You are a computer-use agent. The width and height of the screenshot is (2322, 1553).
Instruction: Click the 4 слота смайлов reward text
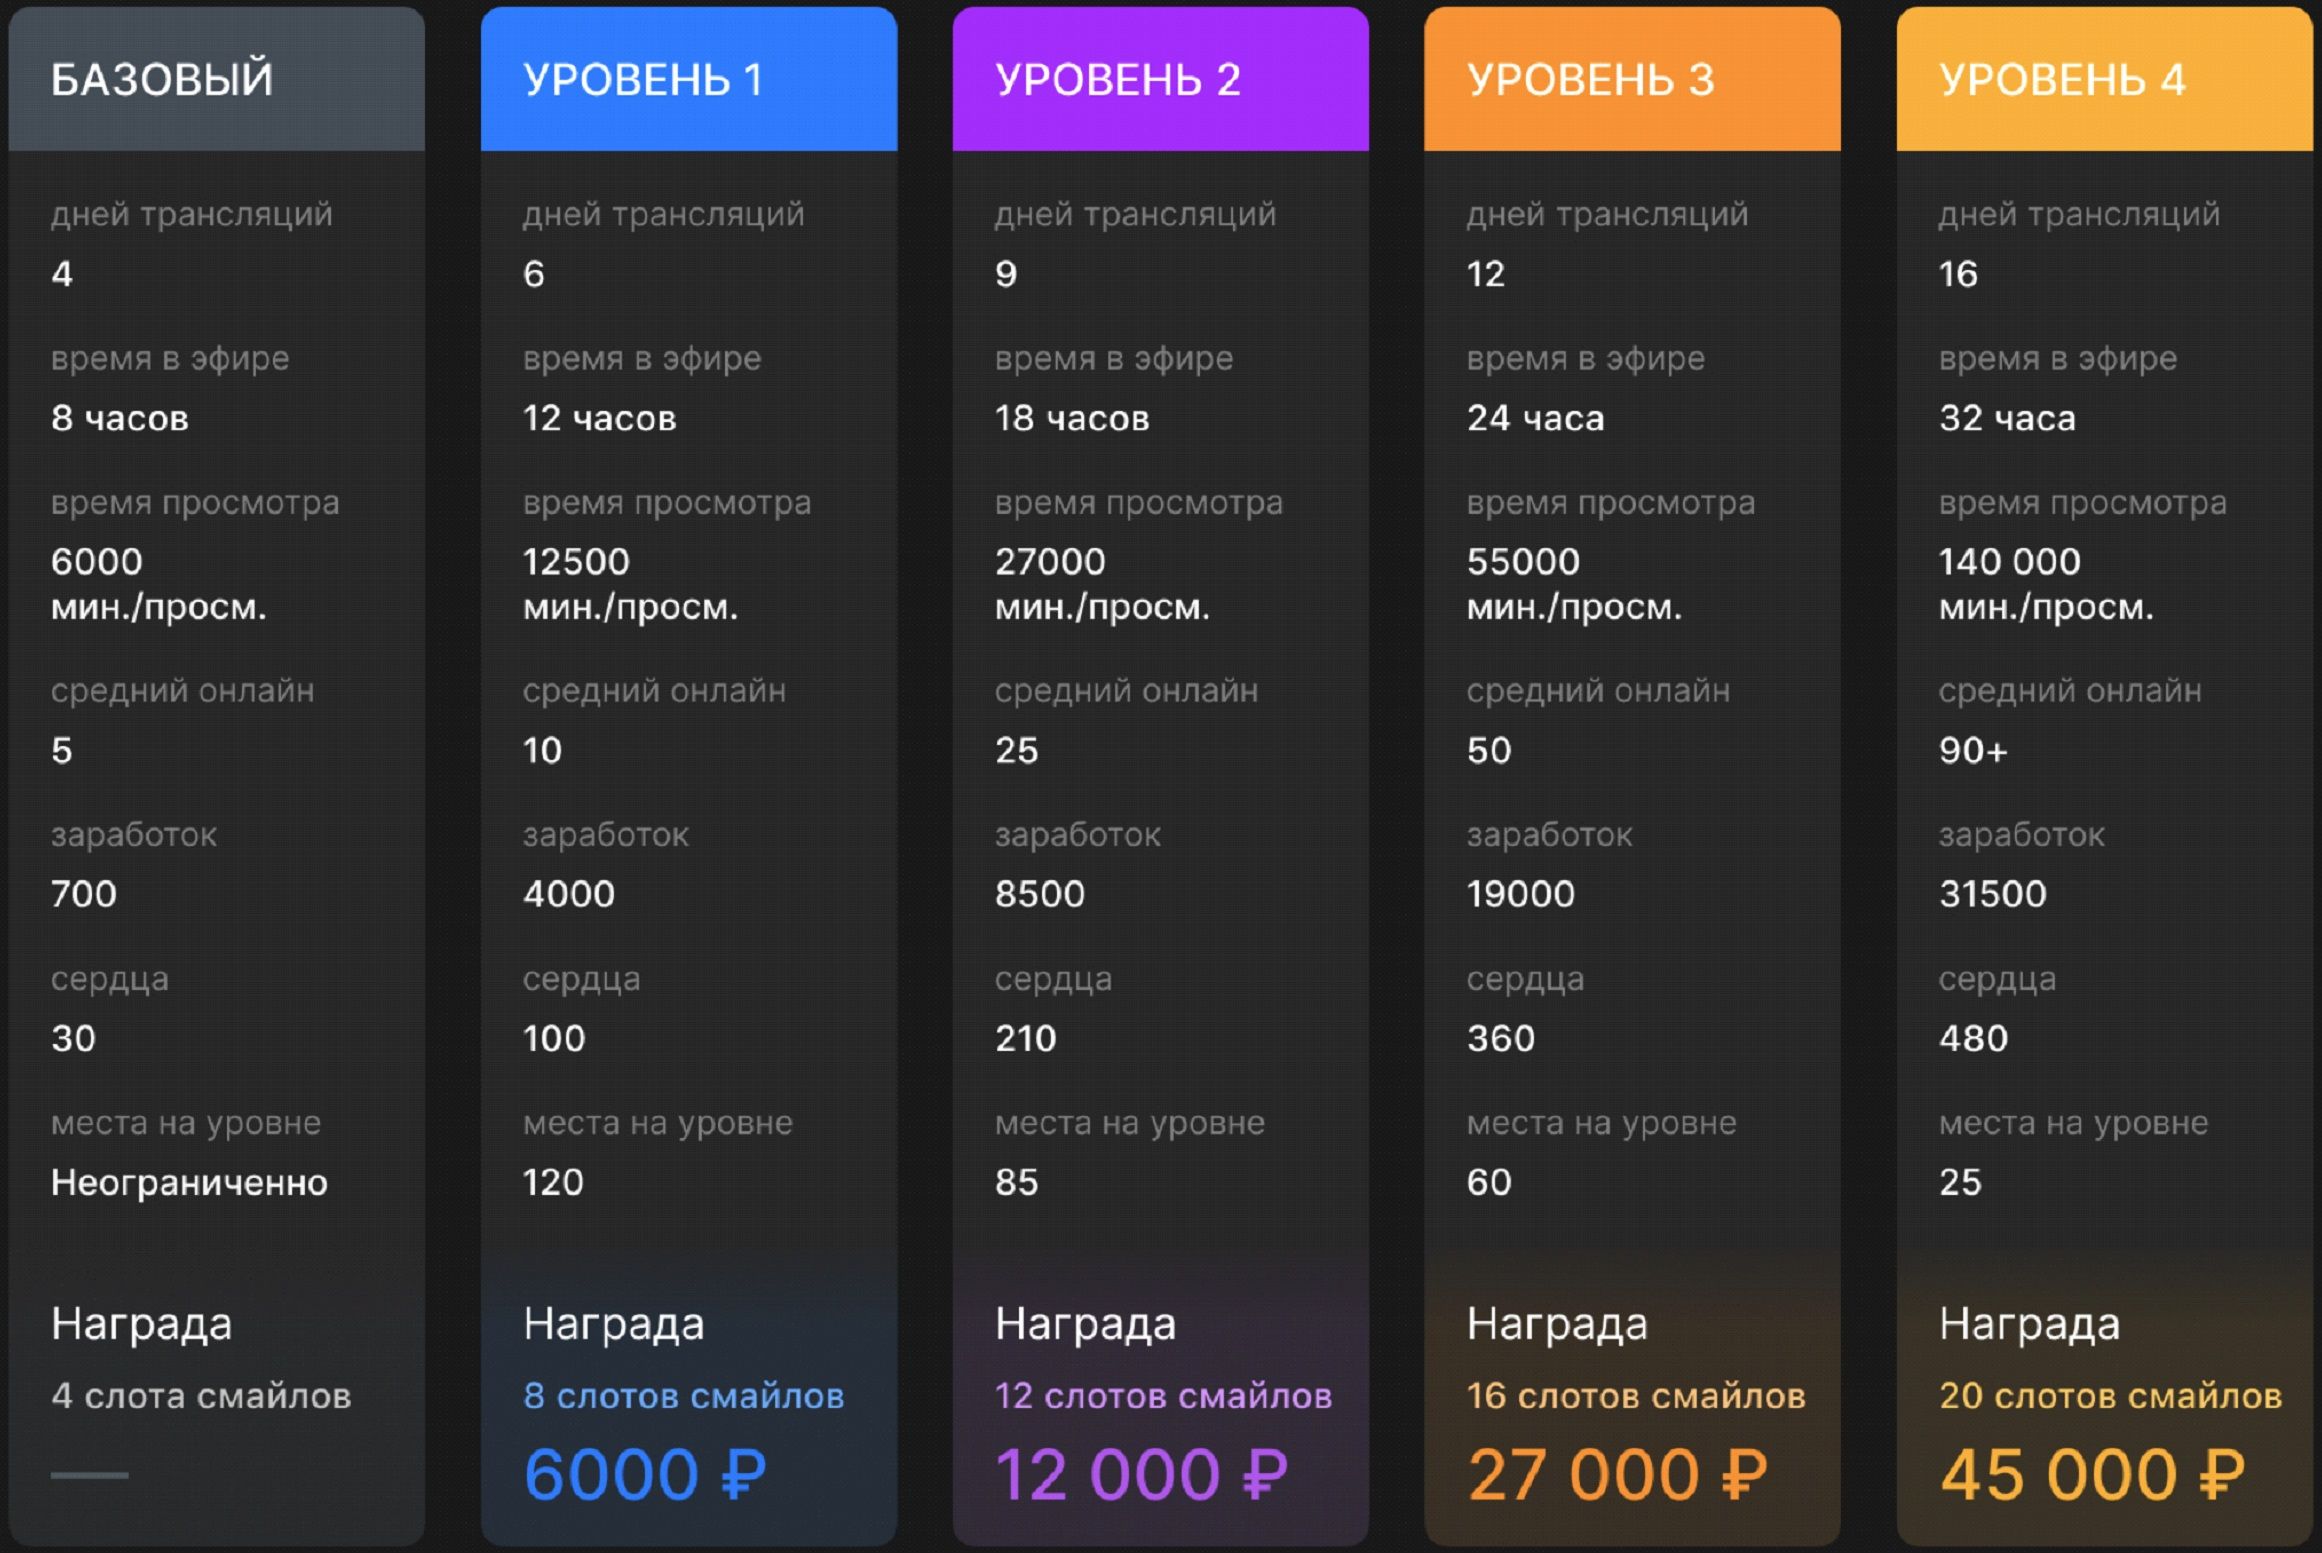(x=201, y=1395)
